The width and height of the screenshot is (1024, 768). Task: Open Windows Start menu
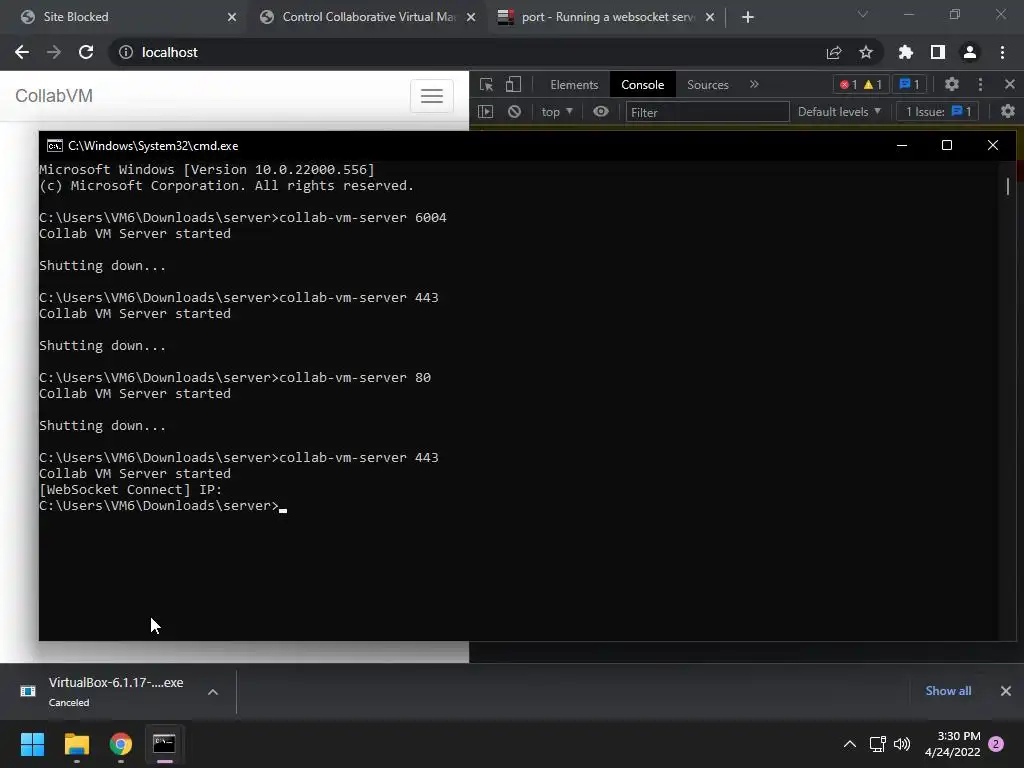point(33,744)
